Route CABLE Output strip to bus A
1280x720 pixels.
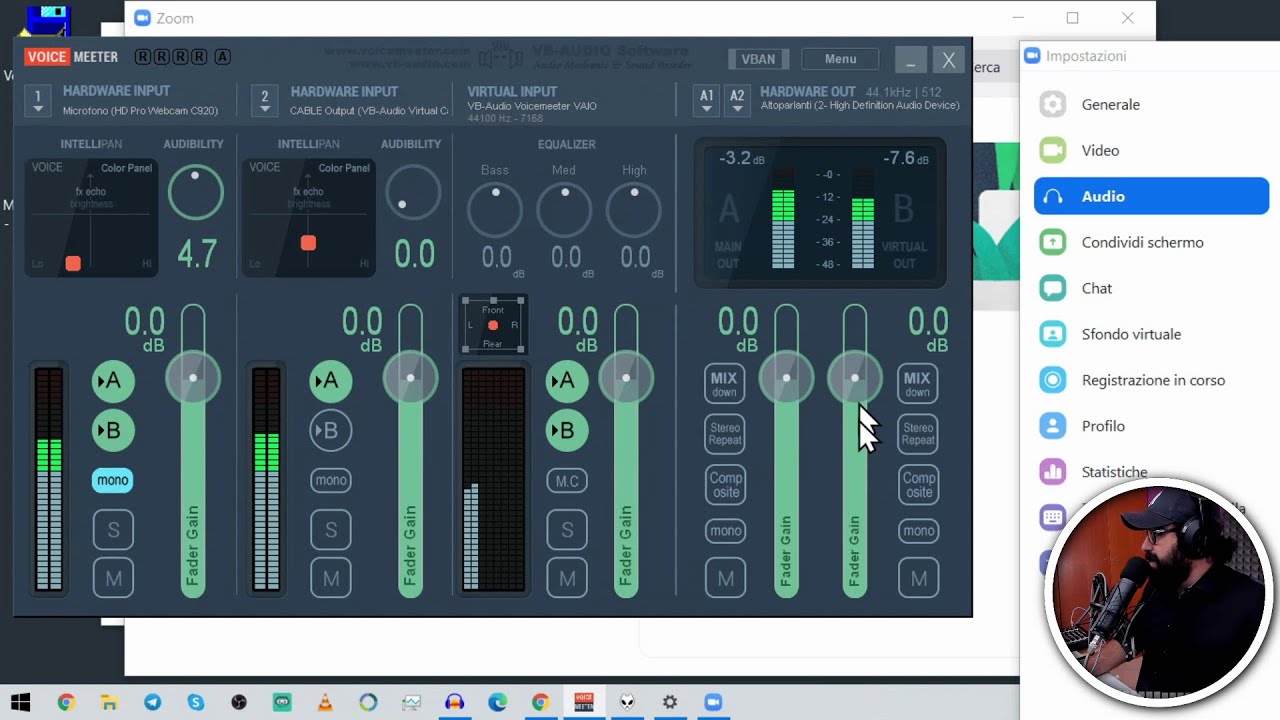pyautogui.click(x=330, y=380)
